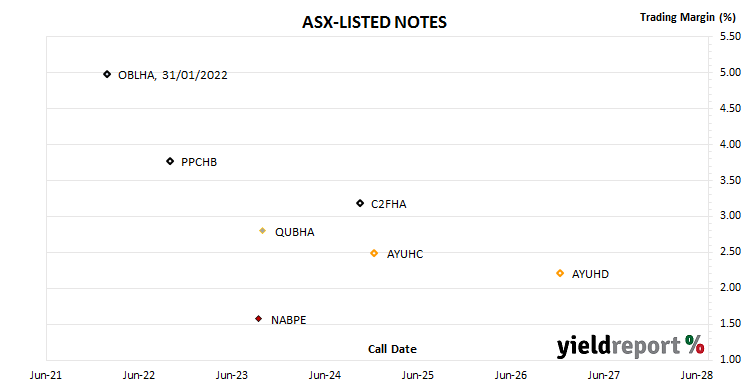Select the PPCHB diamond marker
This screenshot has height=391, width=750.
pos(170,161)
